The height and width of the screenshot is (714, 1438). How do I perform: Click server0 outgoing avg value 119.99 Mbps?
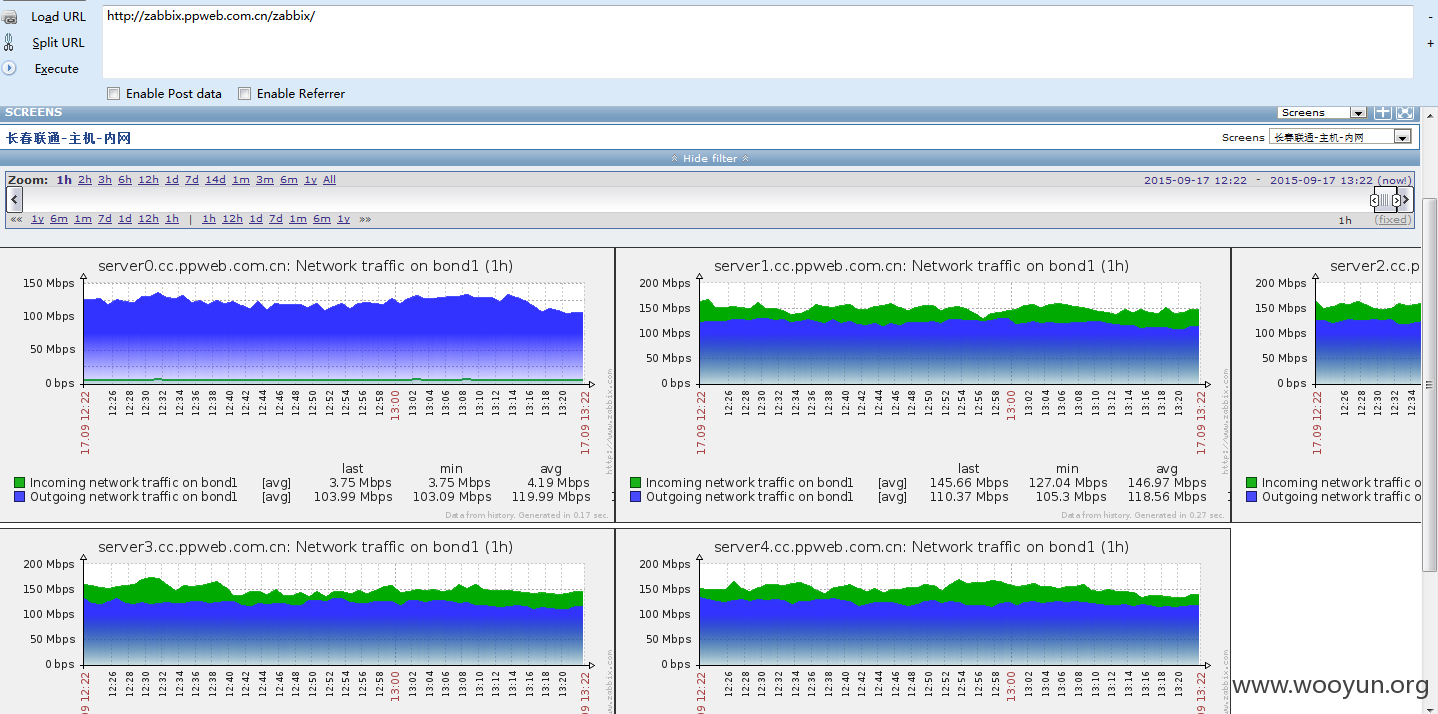551,496
